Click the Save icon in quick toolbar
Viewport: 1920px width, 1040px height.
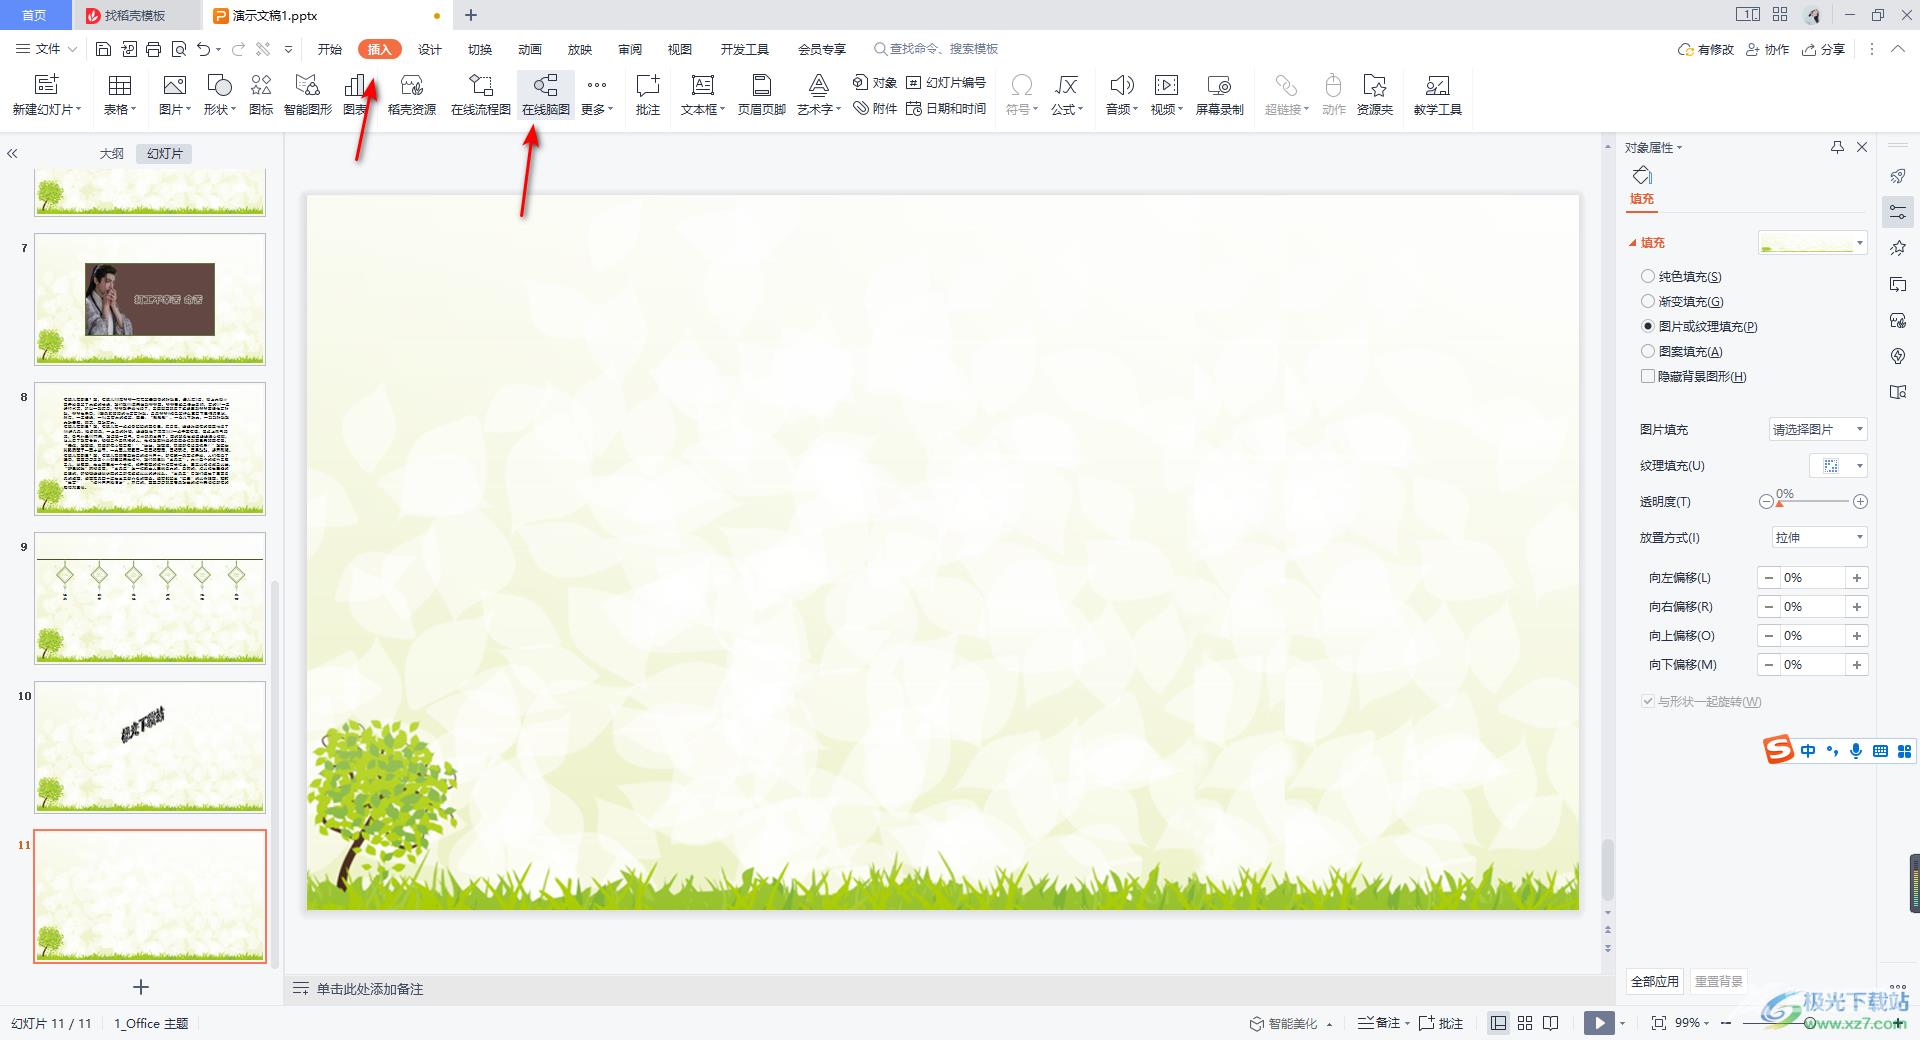click(x=103, y=49)
